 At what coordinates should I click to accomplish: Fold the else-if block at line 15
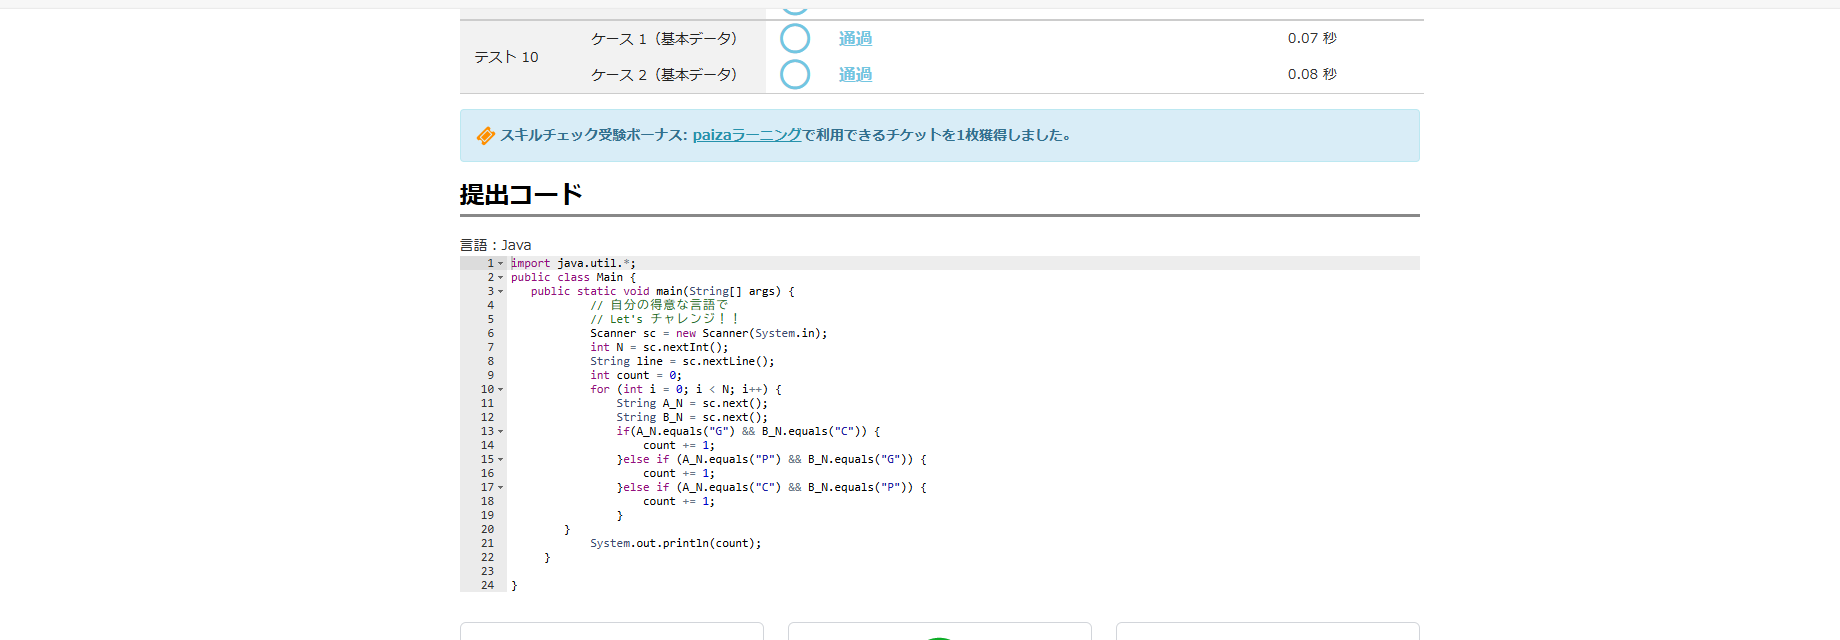[501, 460]
